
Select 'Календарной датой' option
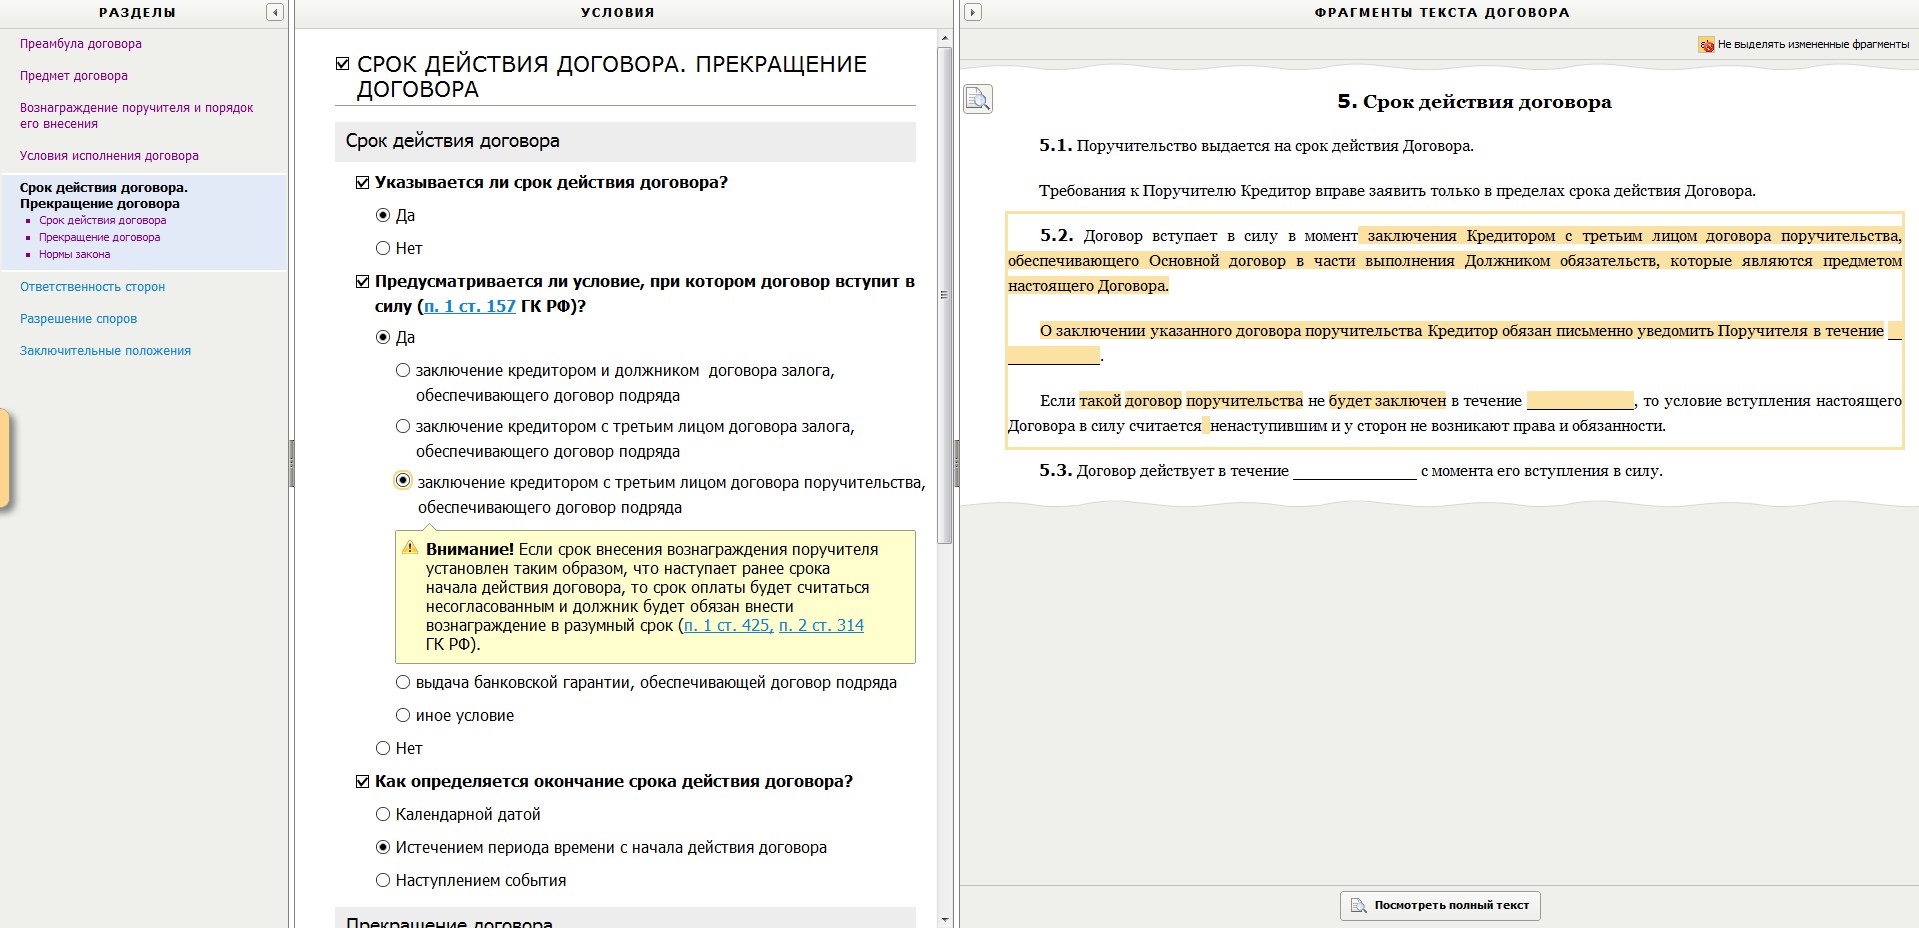pyautogui.click(x=382, y=814)
